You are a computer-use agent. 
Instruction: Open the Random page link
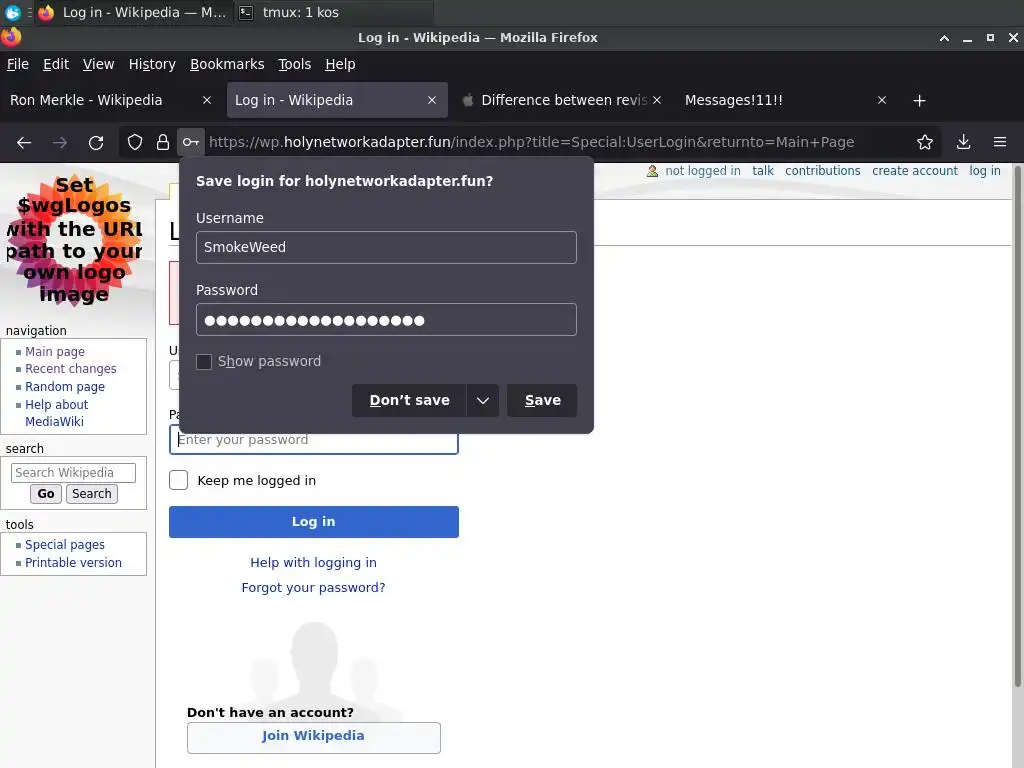click(65, 387)
